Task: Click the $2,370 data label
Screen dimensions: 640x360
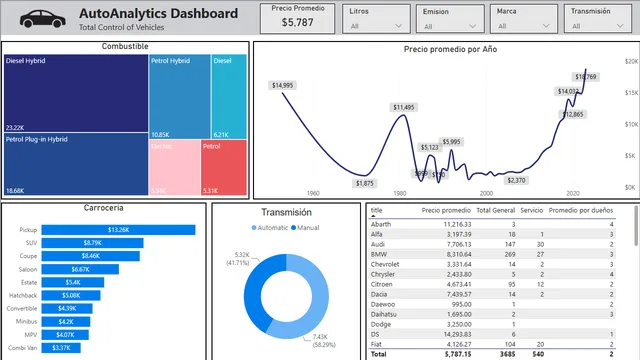Action: click(x=516, y=180)
